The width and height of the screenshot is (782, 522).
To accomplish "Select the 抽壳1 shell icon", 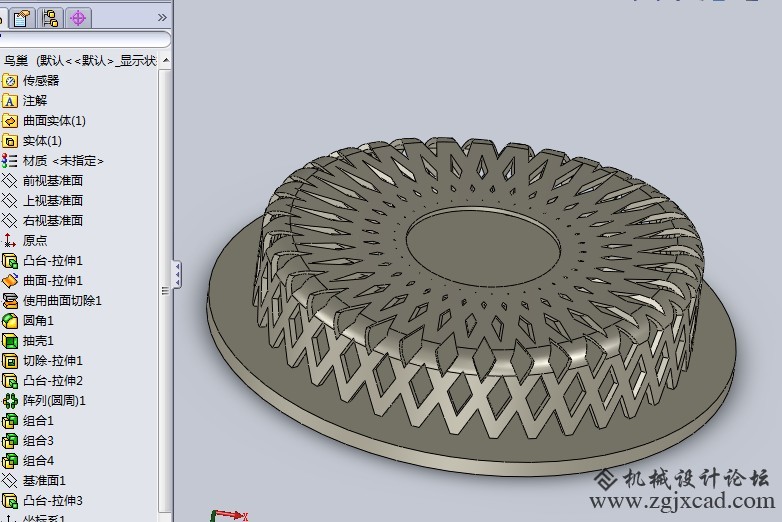I will point(9,341).
